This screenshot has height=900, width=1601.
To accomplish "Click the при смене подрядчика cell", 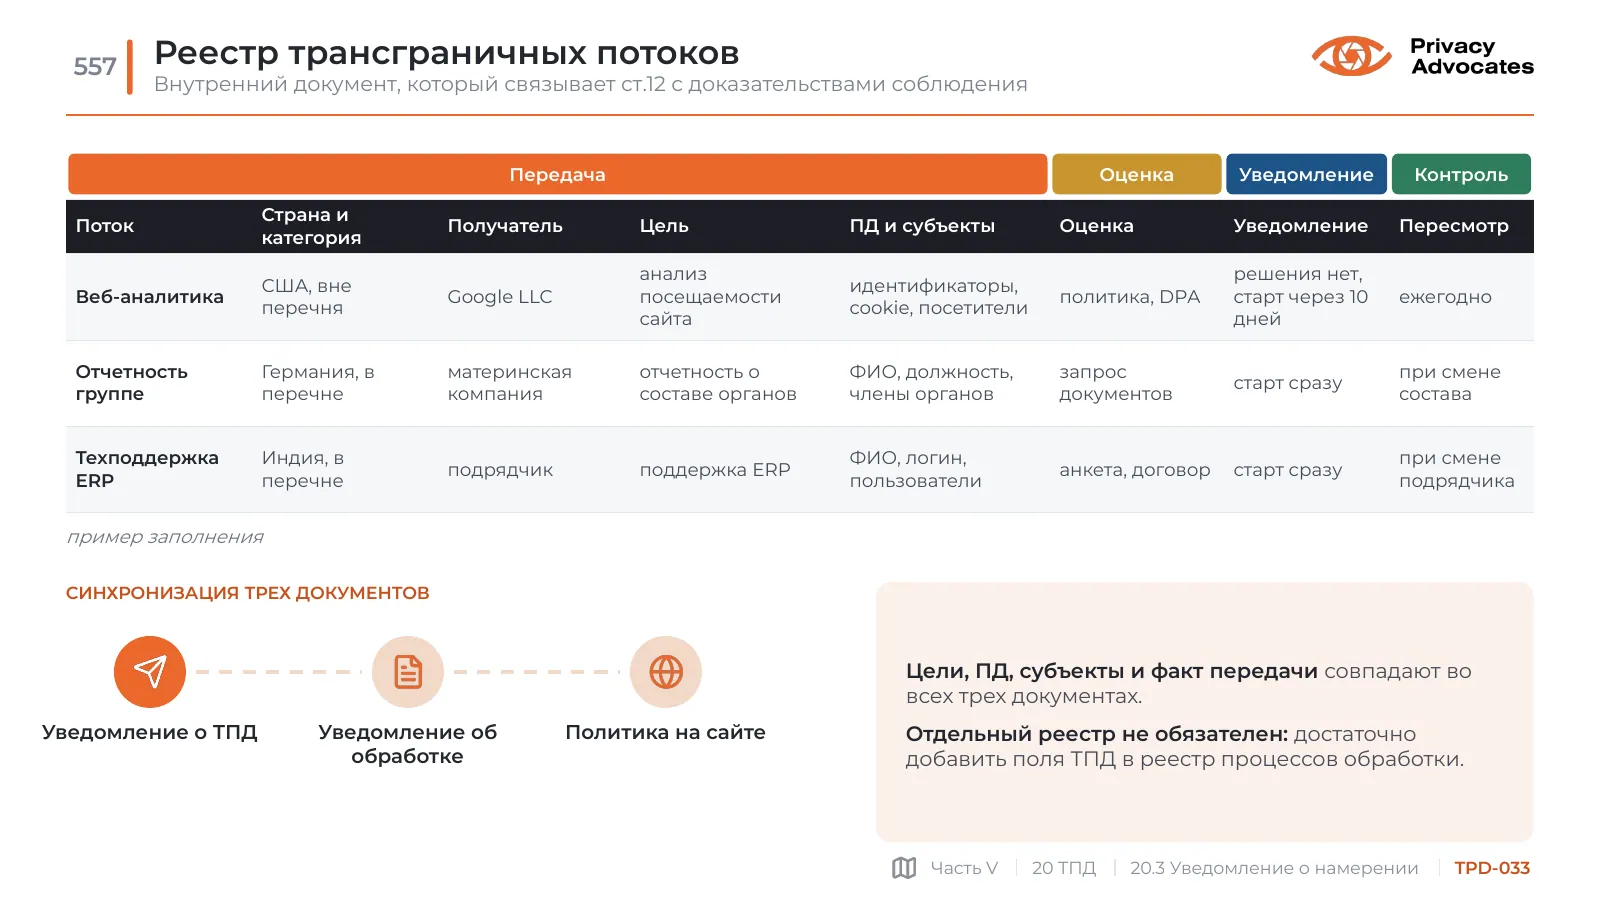I will (1456, 469).
